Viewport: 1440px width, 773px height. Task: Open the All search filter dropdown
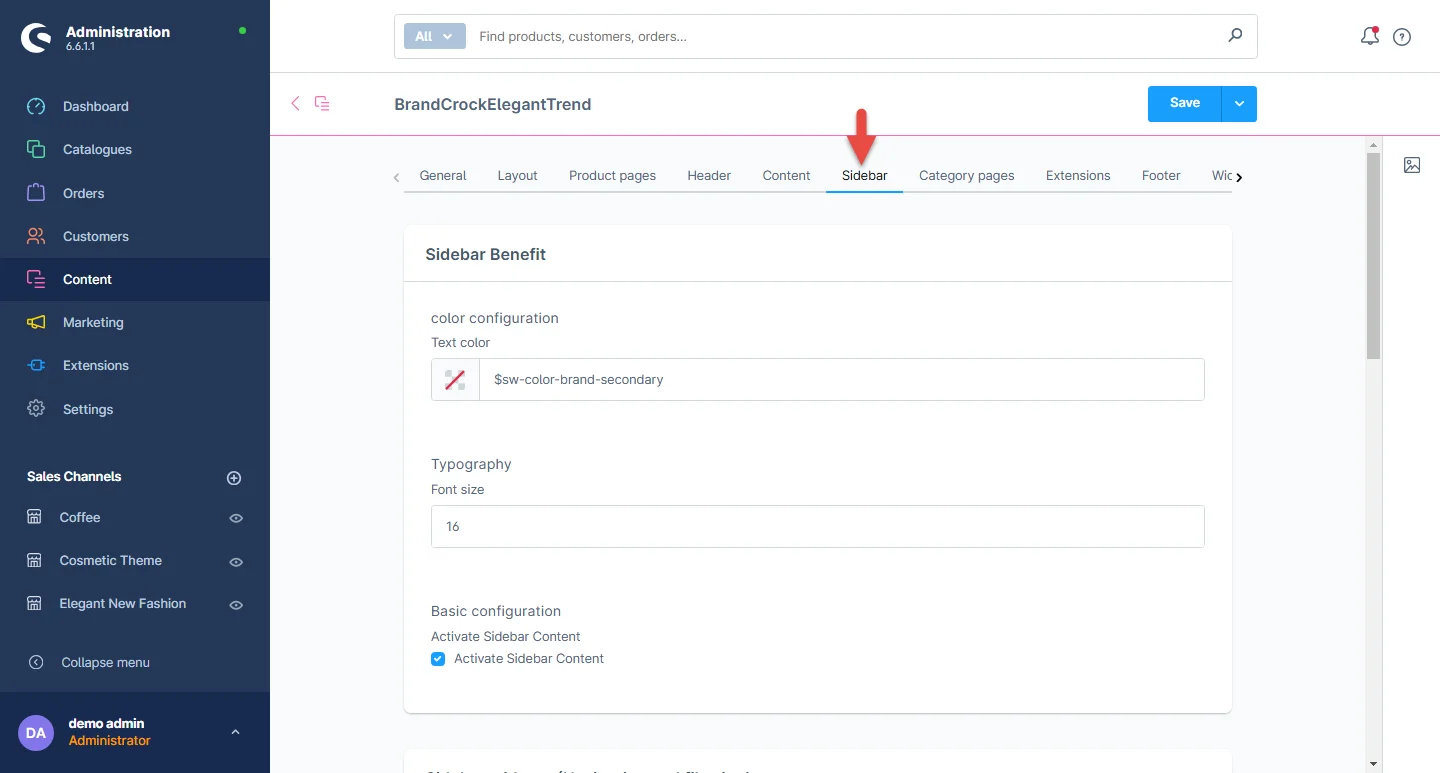click(x=434, y=36)
